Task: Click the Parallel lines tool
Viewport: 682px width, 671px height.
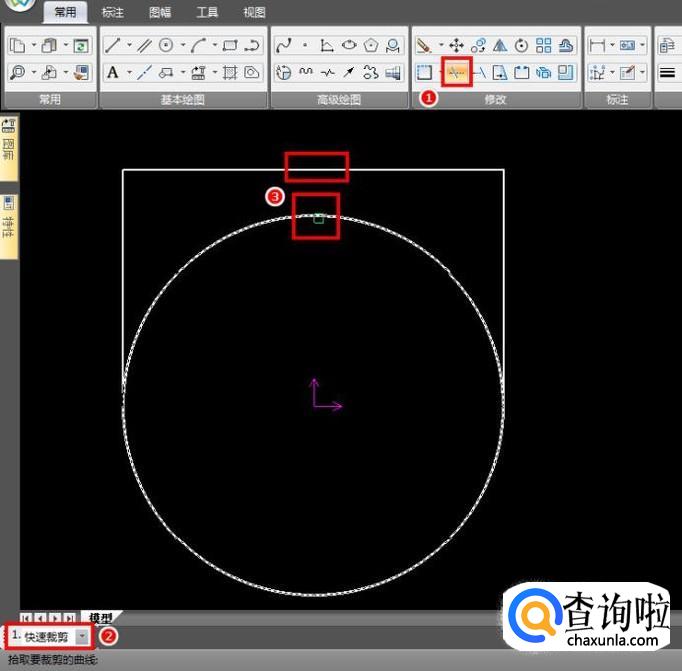Action: (144, 45)
